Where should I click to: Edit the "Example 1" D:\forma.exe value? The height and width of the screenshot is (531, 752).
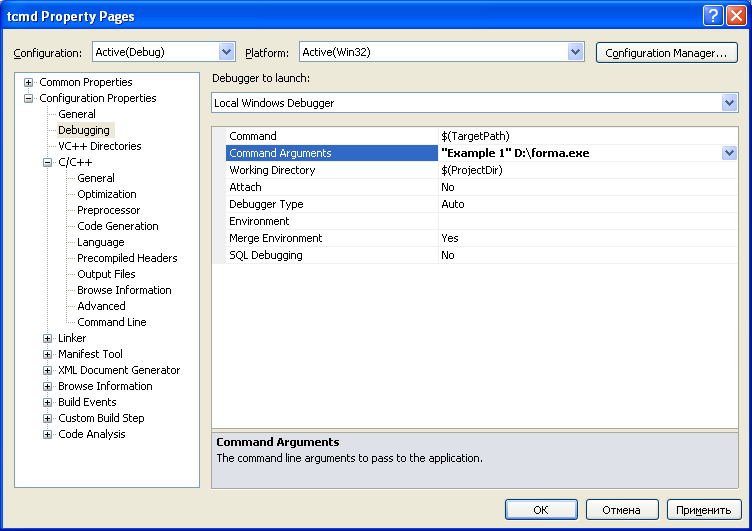click(580, 153)
